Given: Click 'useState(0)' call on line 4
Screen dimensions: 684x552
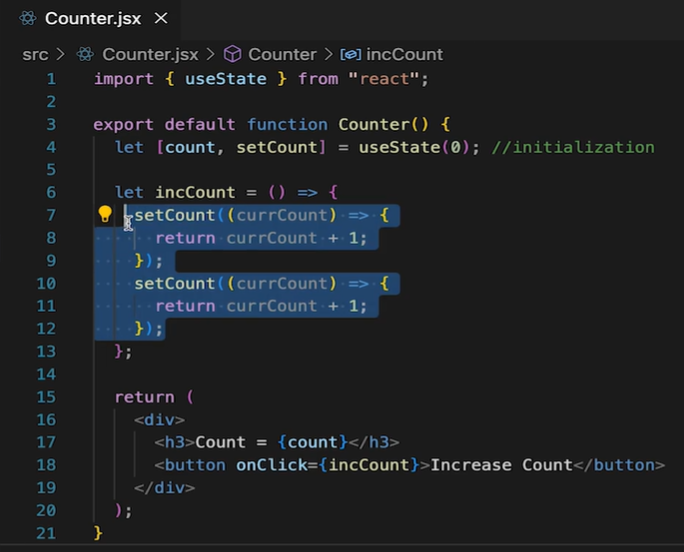Looking at the screenshot, I should click(x=414, y=147).
